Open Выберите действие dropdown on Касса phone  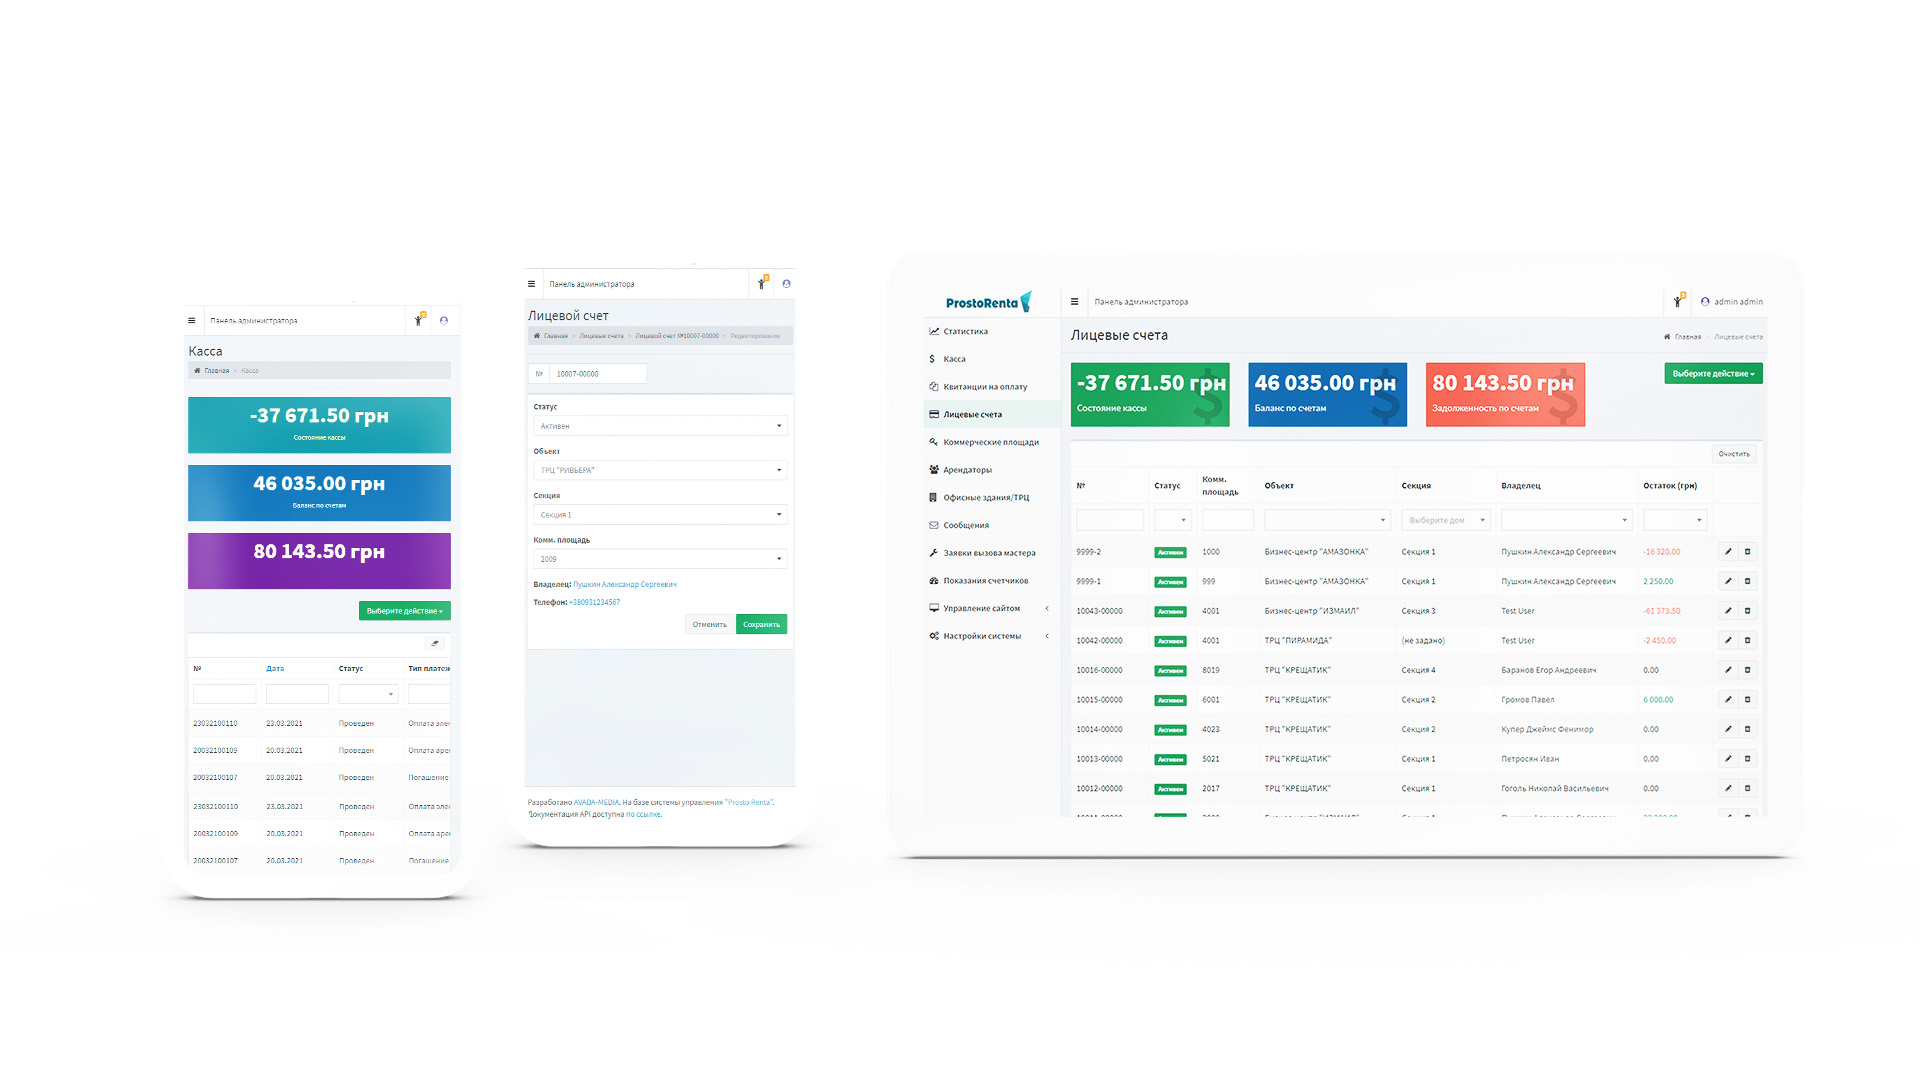click(404, 611)
